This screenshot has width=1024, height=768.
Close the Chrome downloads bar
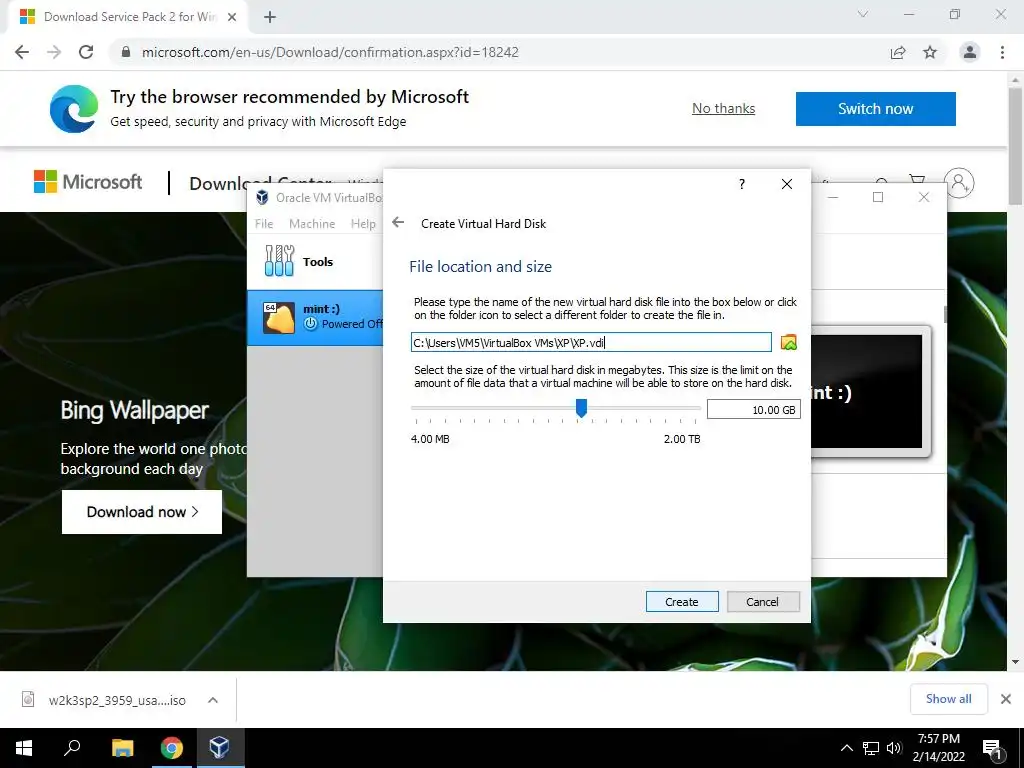coord(1006,699)
